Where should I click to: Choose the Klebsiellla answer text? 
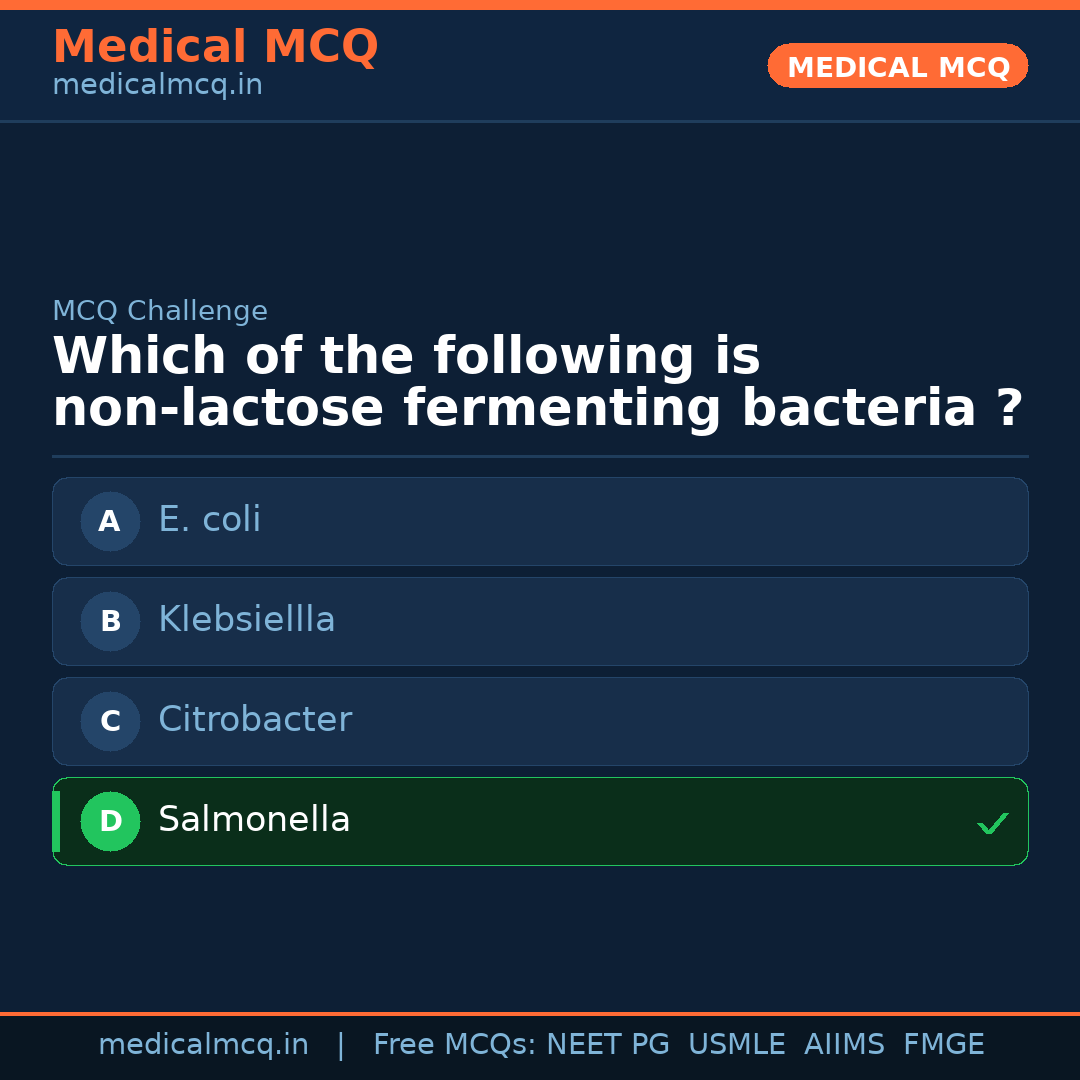coord(246,620)
